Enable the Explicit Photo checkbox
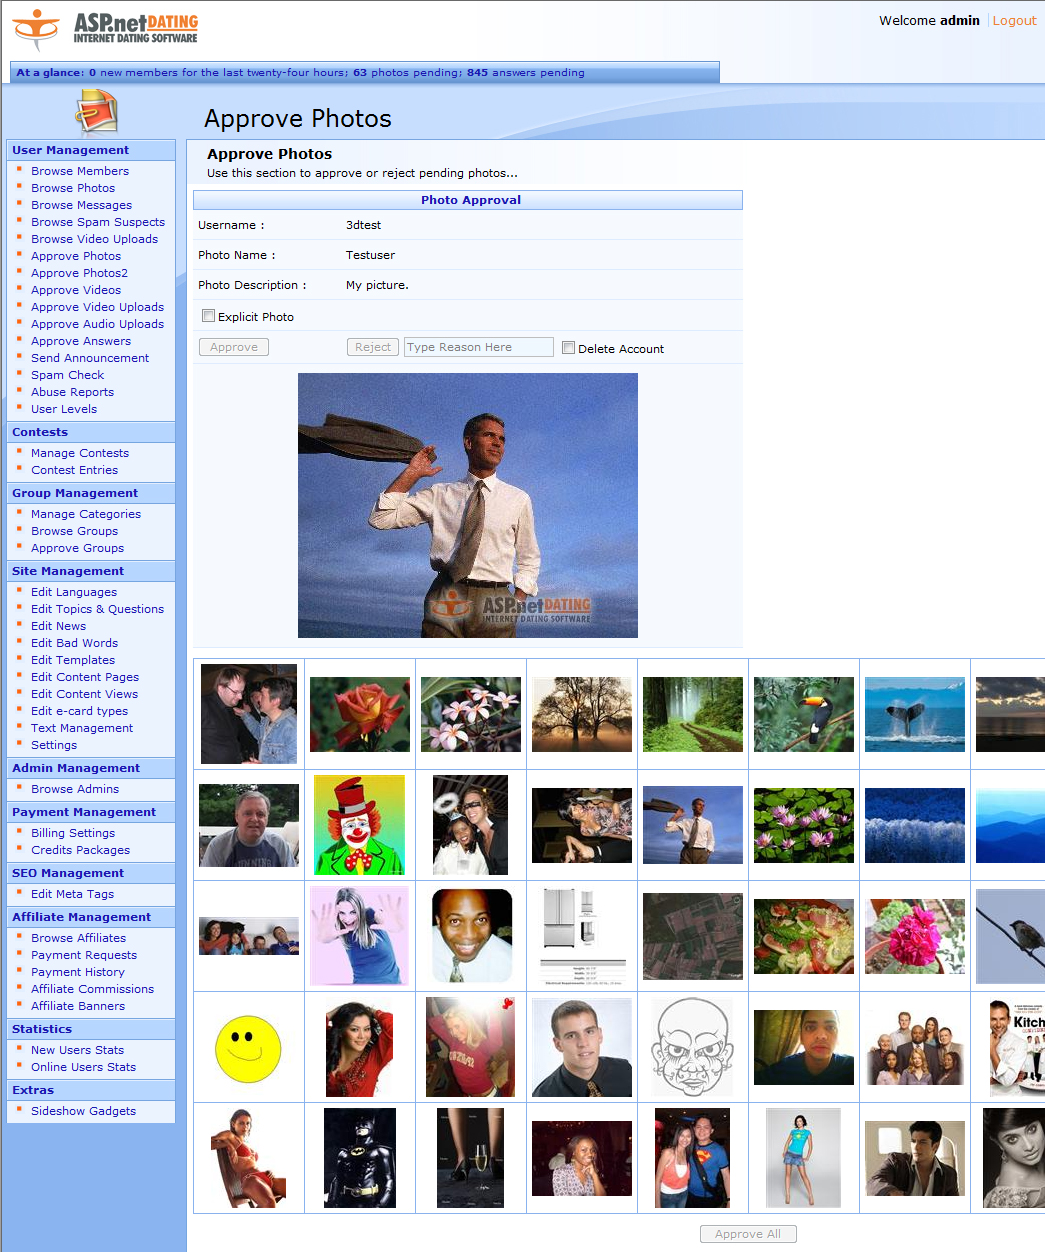 click(208, 315)
